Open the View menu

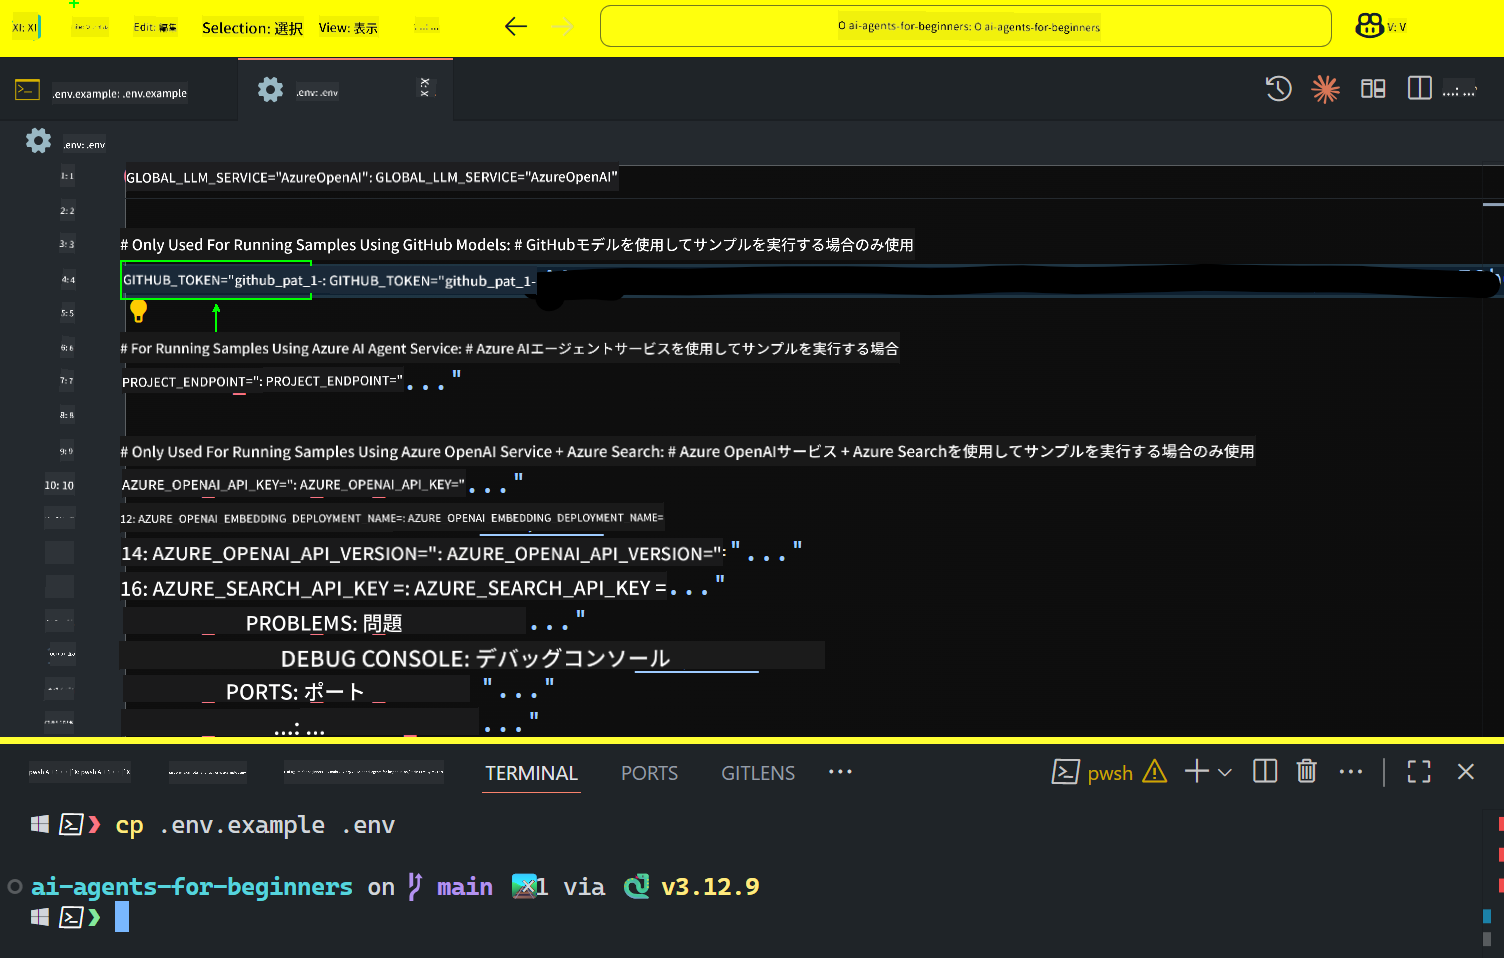(x=348, y=28)
